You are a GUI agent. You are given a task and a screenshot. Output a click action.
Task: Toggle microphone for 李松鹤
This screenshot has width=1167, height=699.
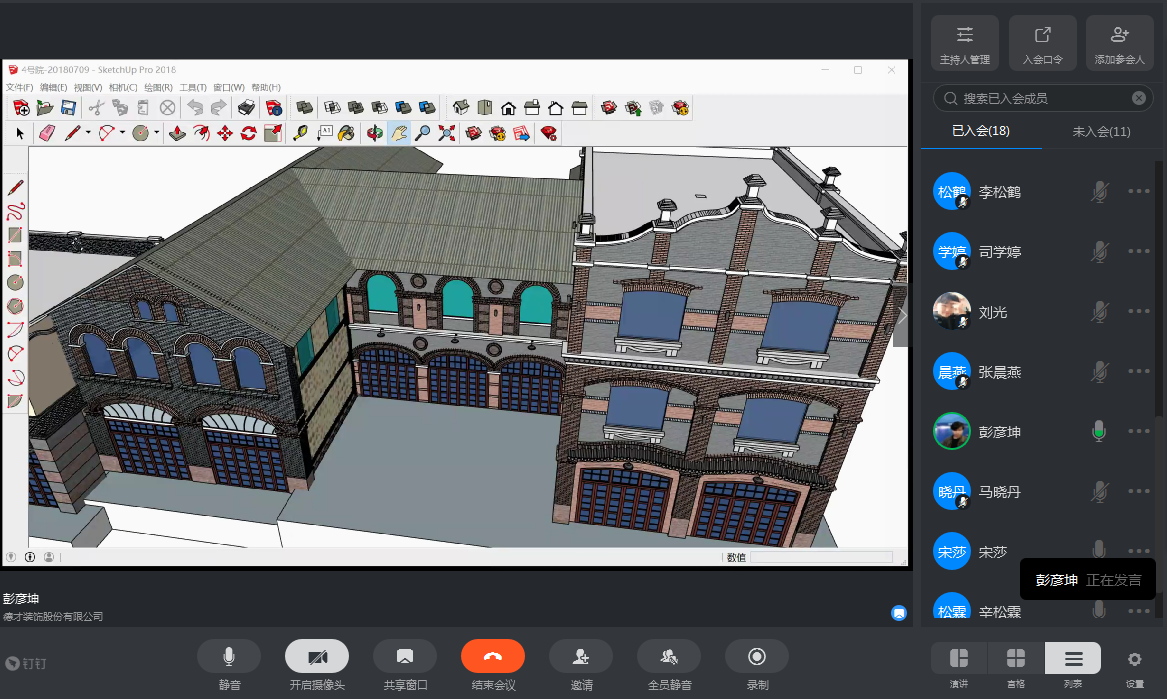(1099, 192)
